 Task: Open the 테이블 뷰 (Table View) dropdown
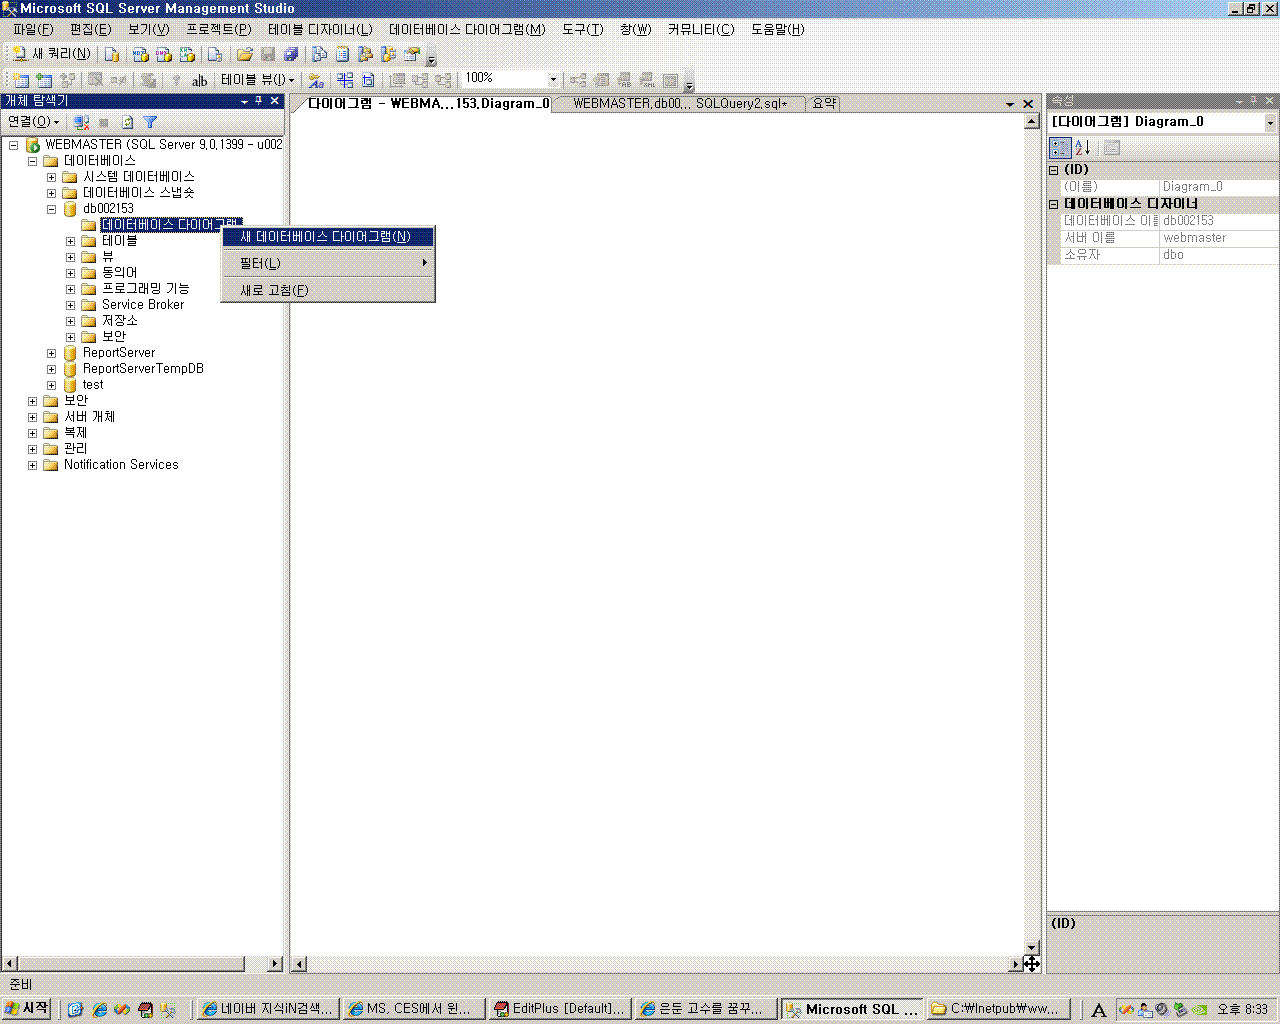pyautogui.click(x=257, y=80)
